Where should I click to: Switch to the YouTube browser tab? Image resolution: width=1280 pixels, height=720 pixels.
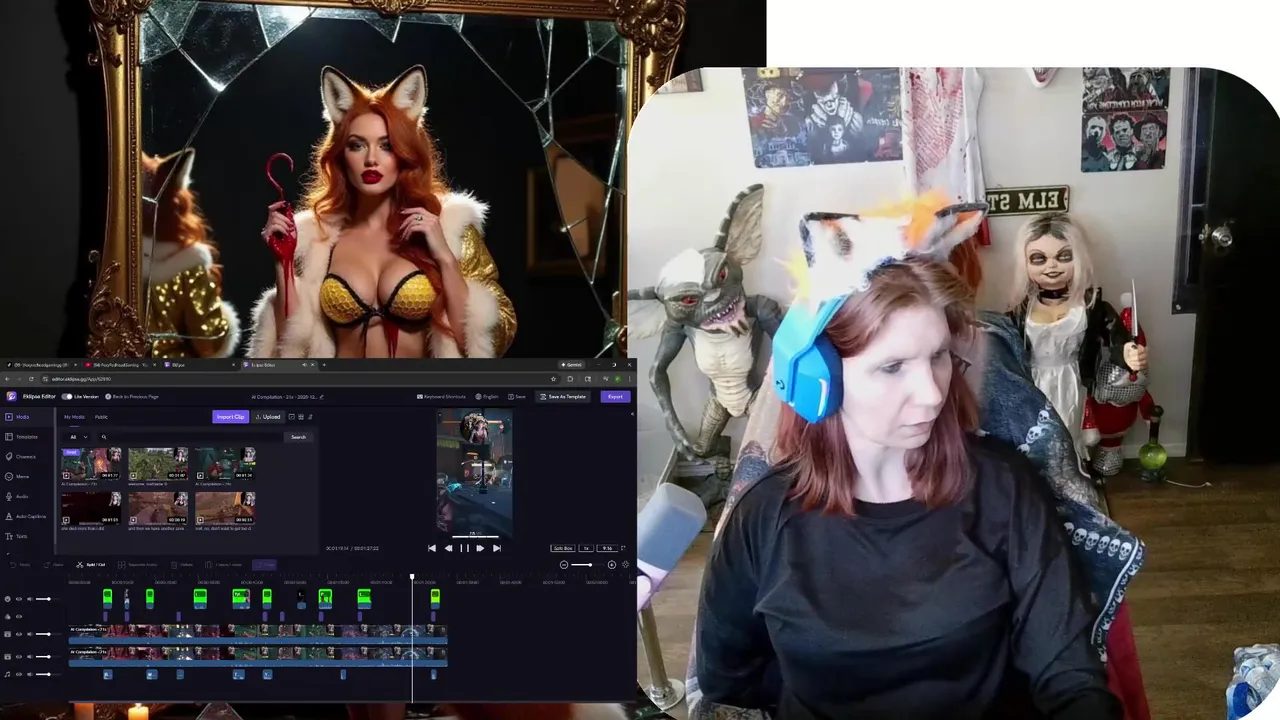(x=120, y=365)
